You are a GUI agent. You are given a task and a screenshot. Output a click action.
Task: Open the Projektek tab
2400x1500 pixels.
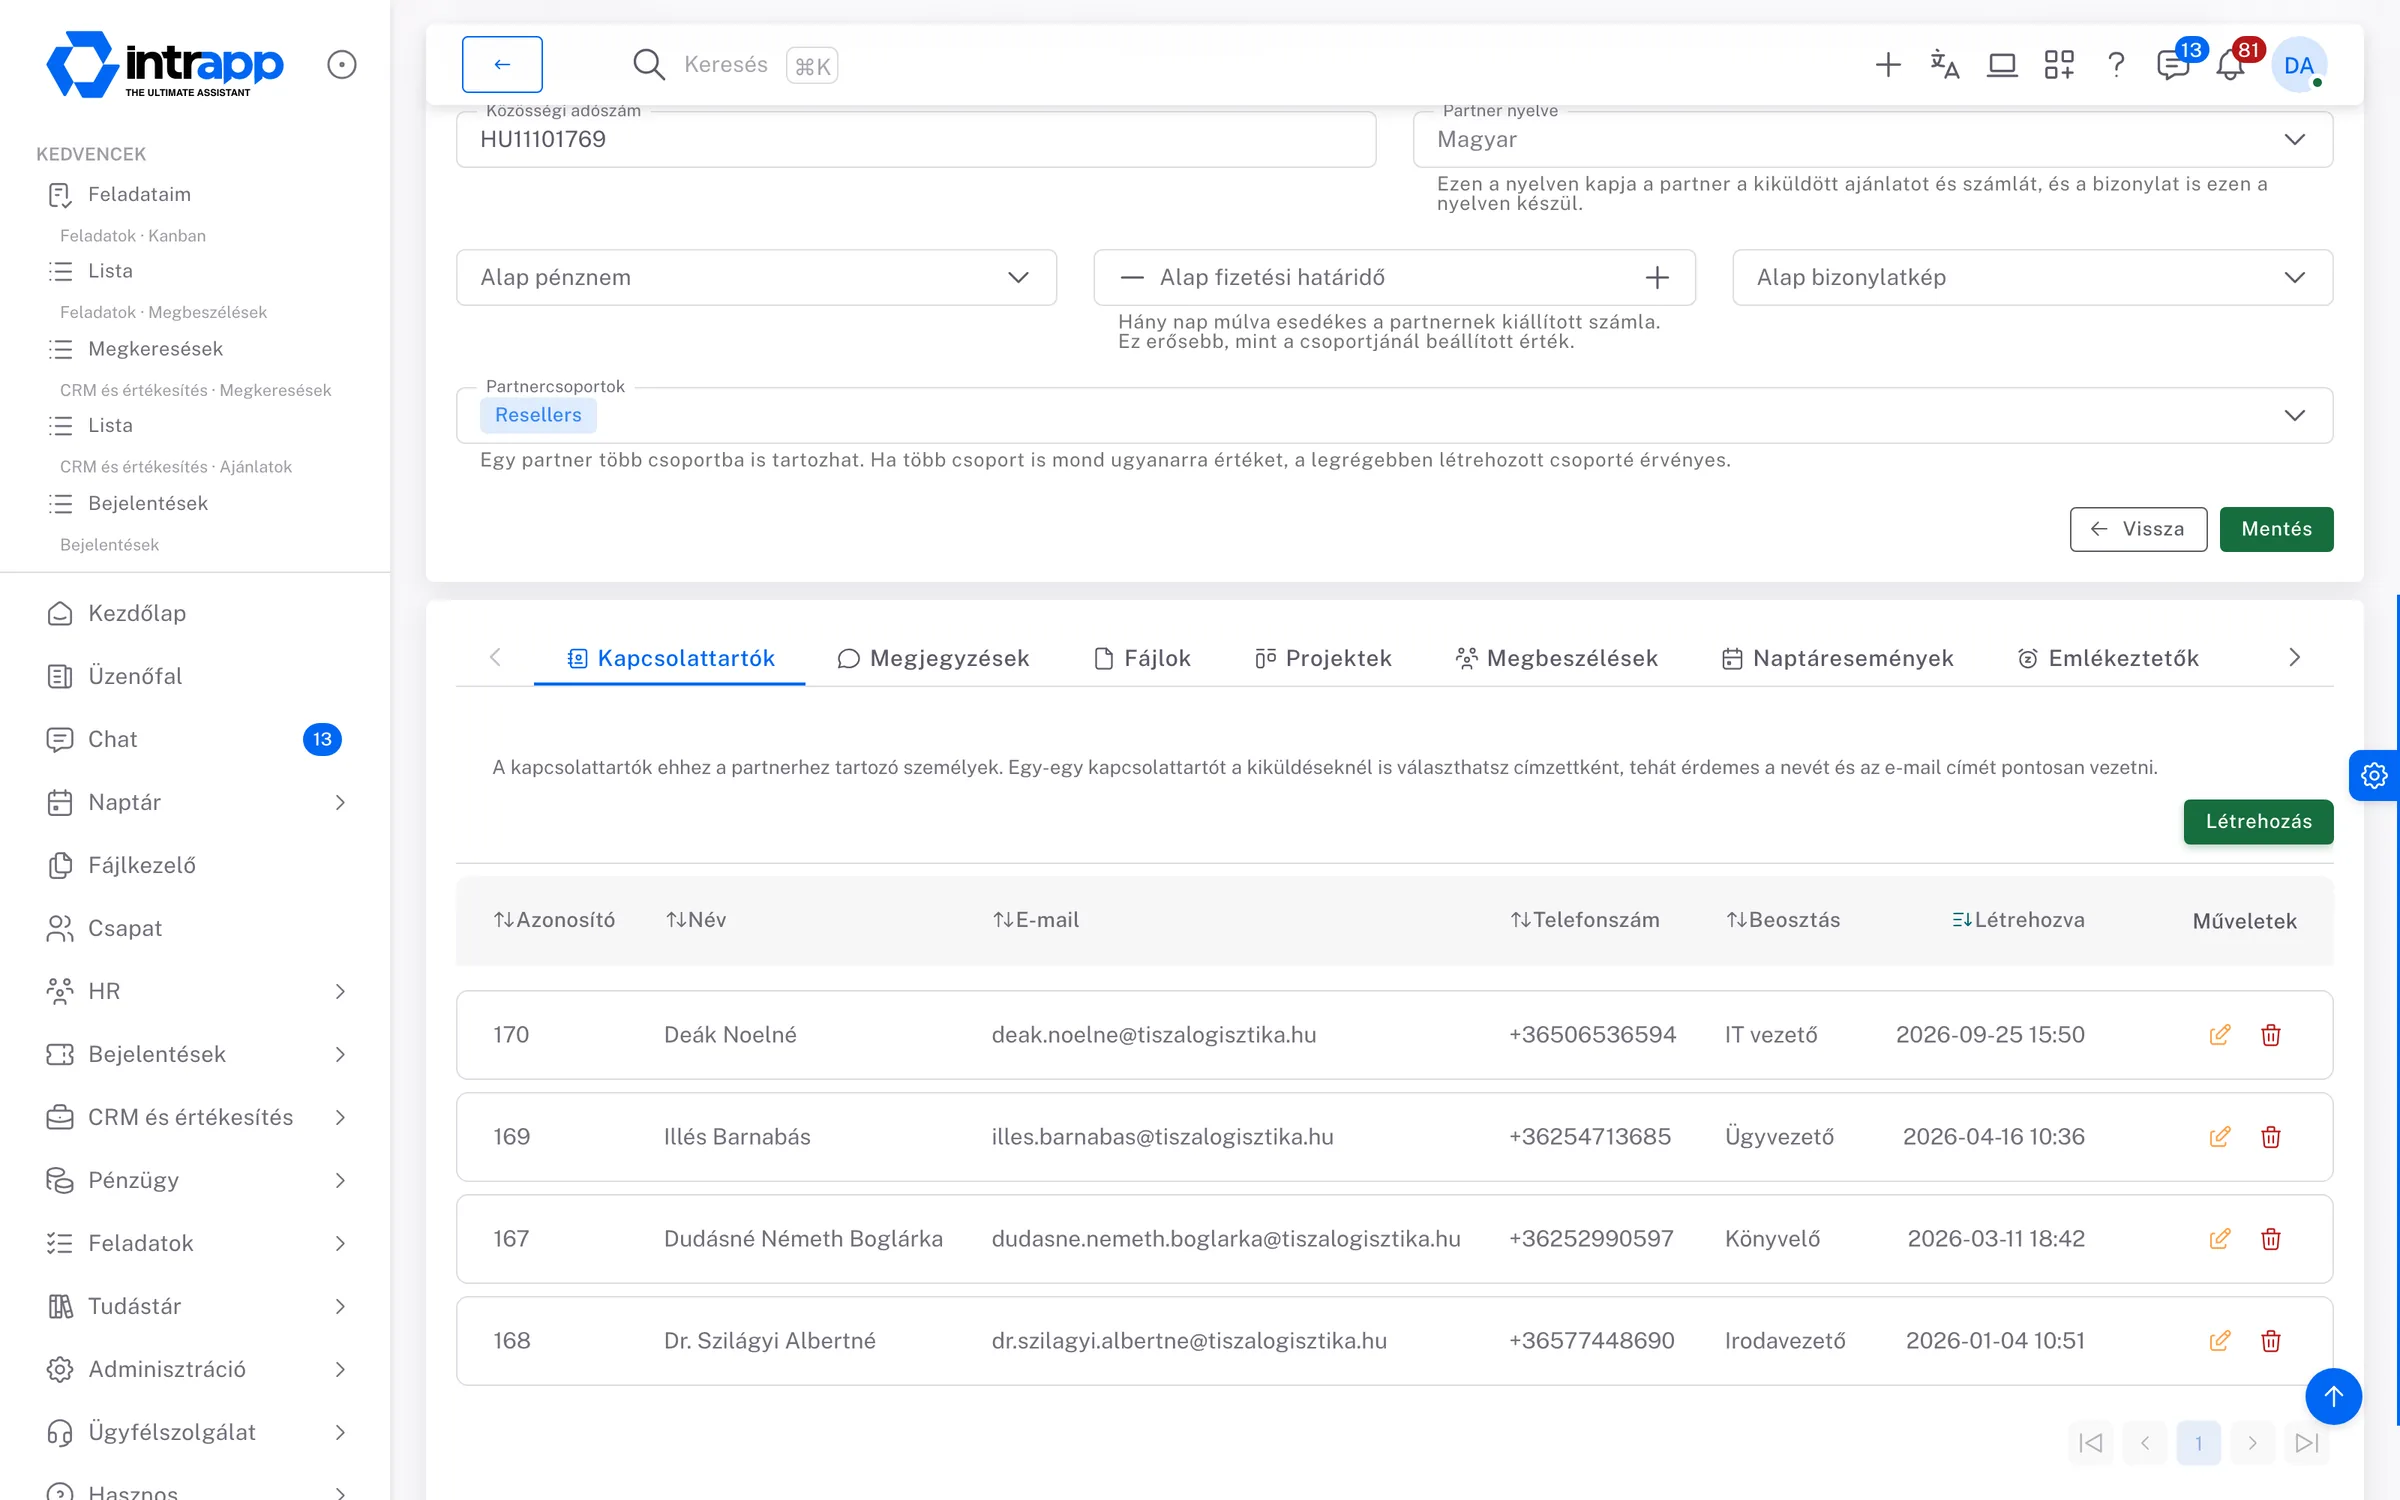click(x=1323, y=658)
